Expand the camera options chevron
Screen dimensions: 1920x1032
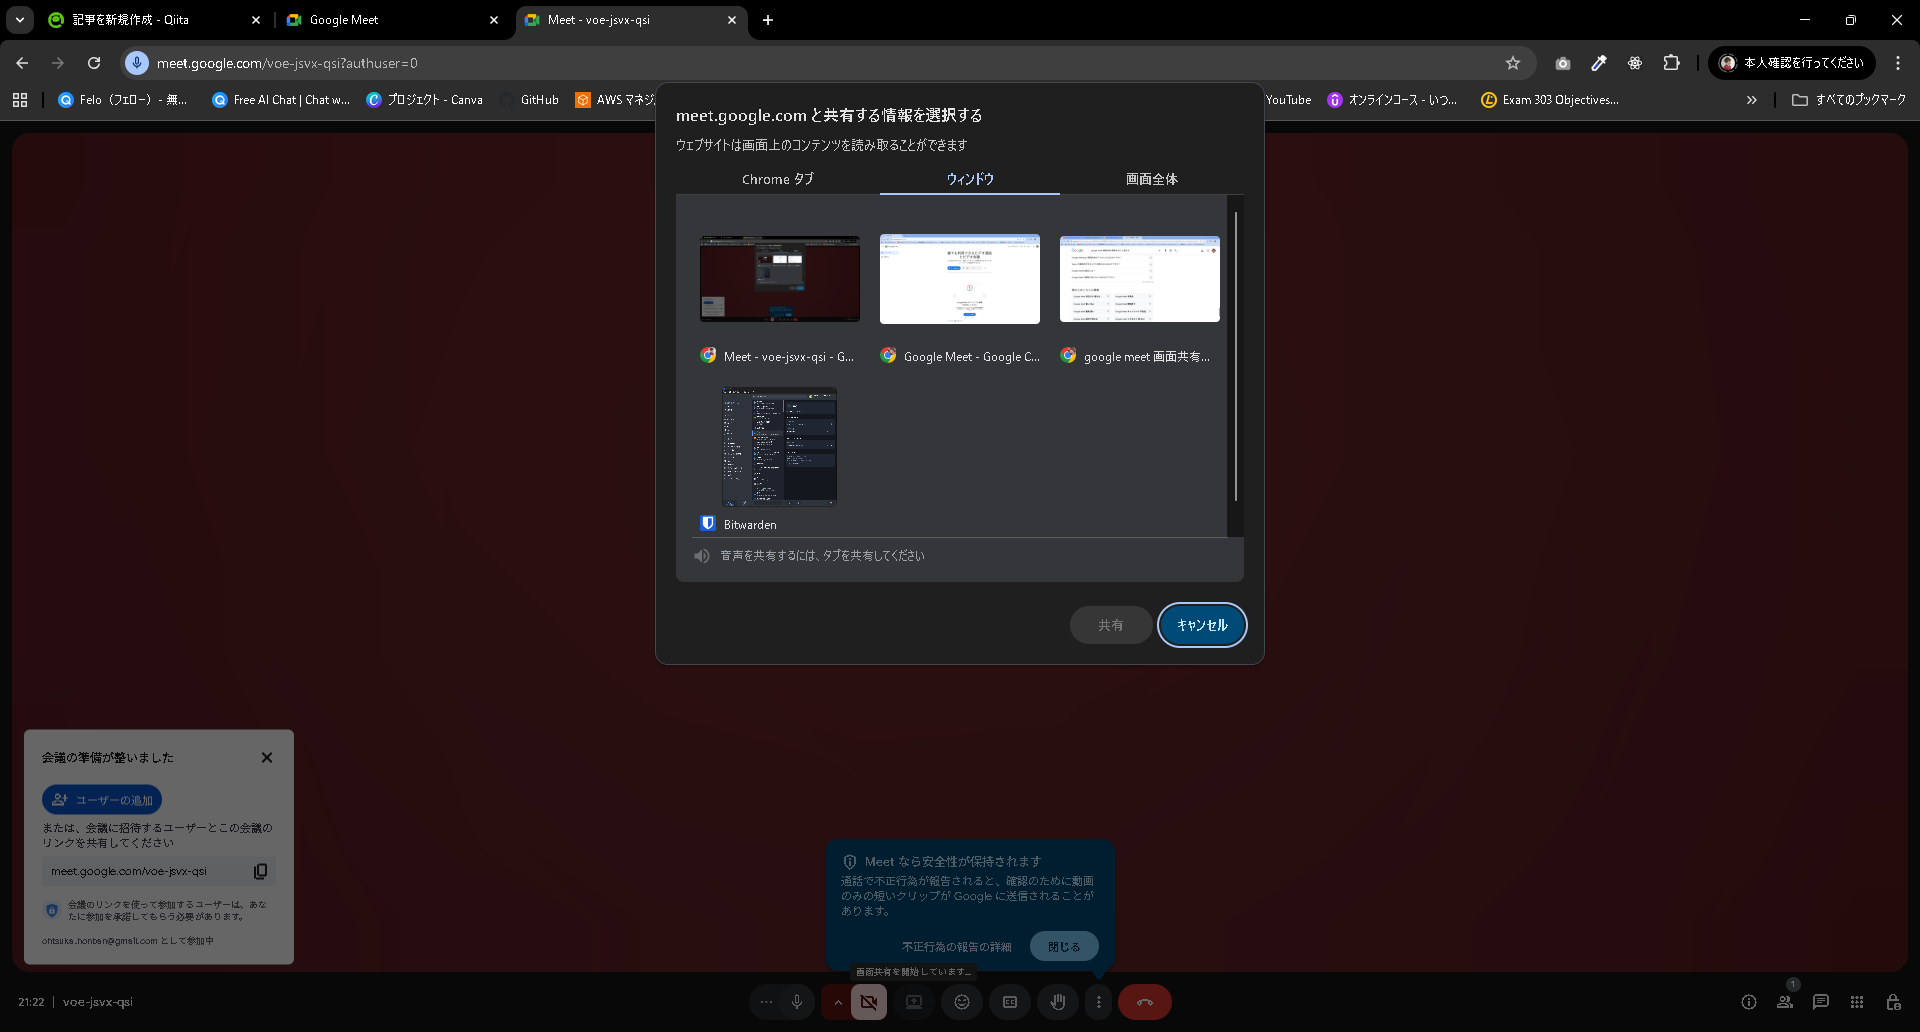(837, 1002)
